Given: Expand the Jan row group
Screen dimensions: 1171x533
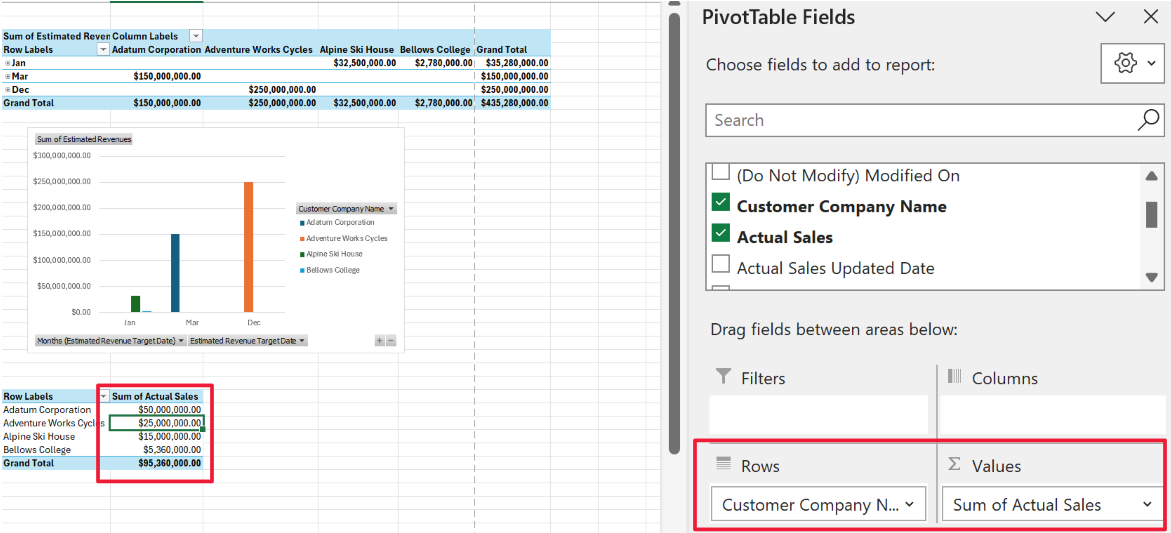Looking at the screenshot, I should 7,63.
